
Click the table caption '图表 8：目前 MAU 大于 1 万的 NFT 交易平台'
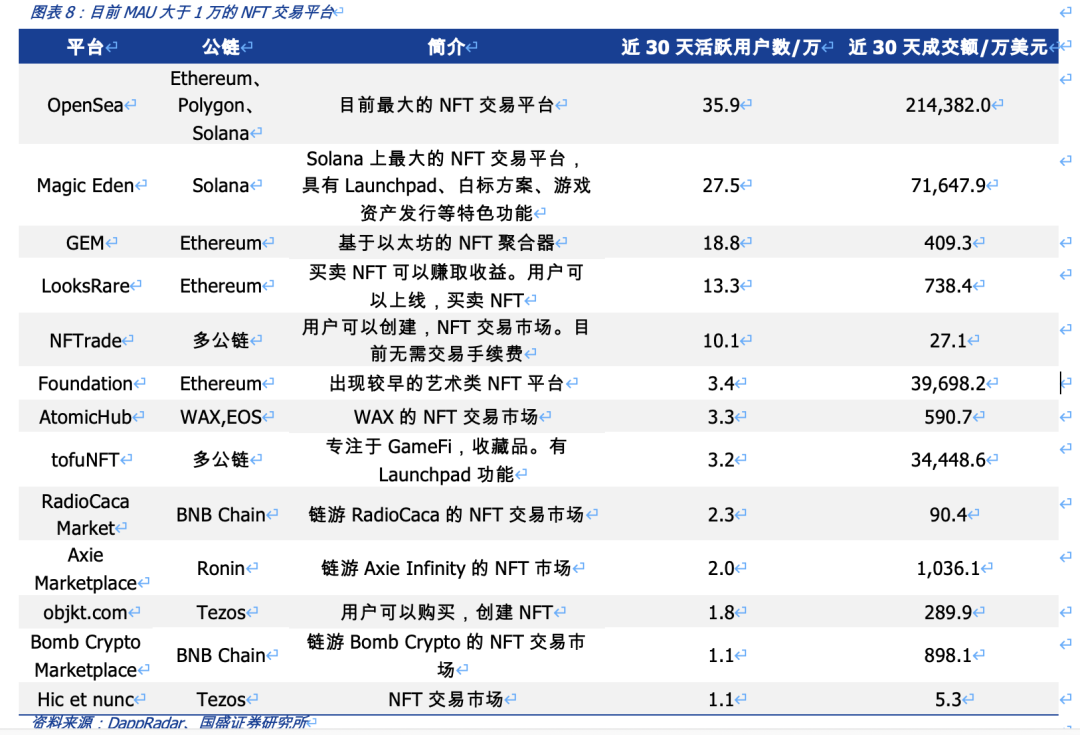[x=183, y=12]
